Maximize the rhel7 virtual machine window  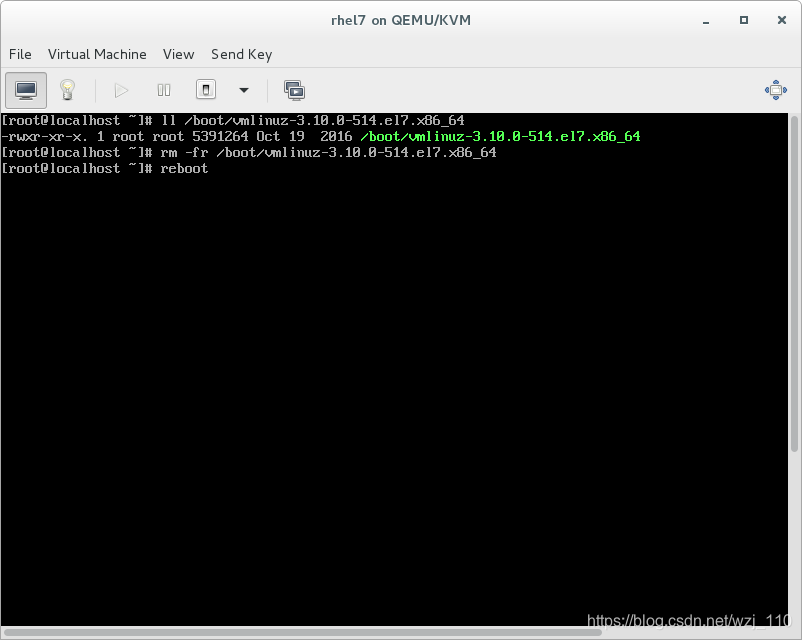[744, 20]
